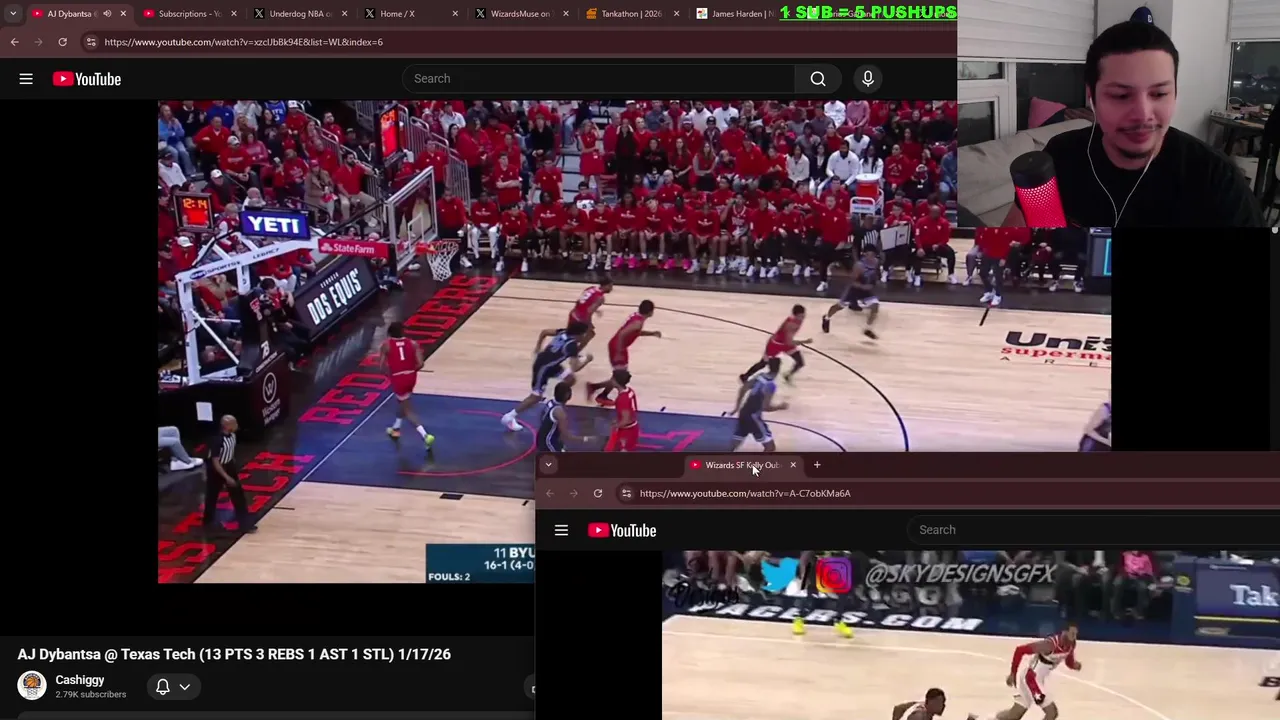This screenshot has width=1280, height=720.
Task: Go back in the front browser window
Action: pyautogui.click(x=549, y=493)
